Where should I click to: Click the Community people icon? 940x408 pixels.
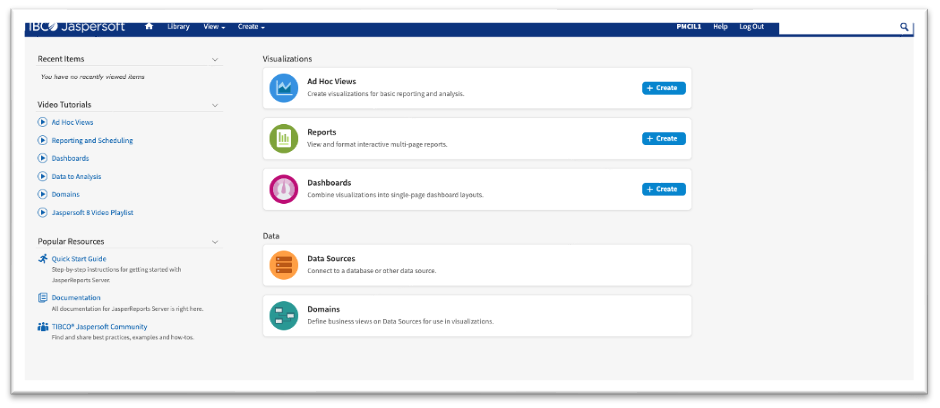pyautogui.click(x=43, y=327)
